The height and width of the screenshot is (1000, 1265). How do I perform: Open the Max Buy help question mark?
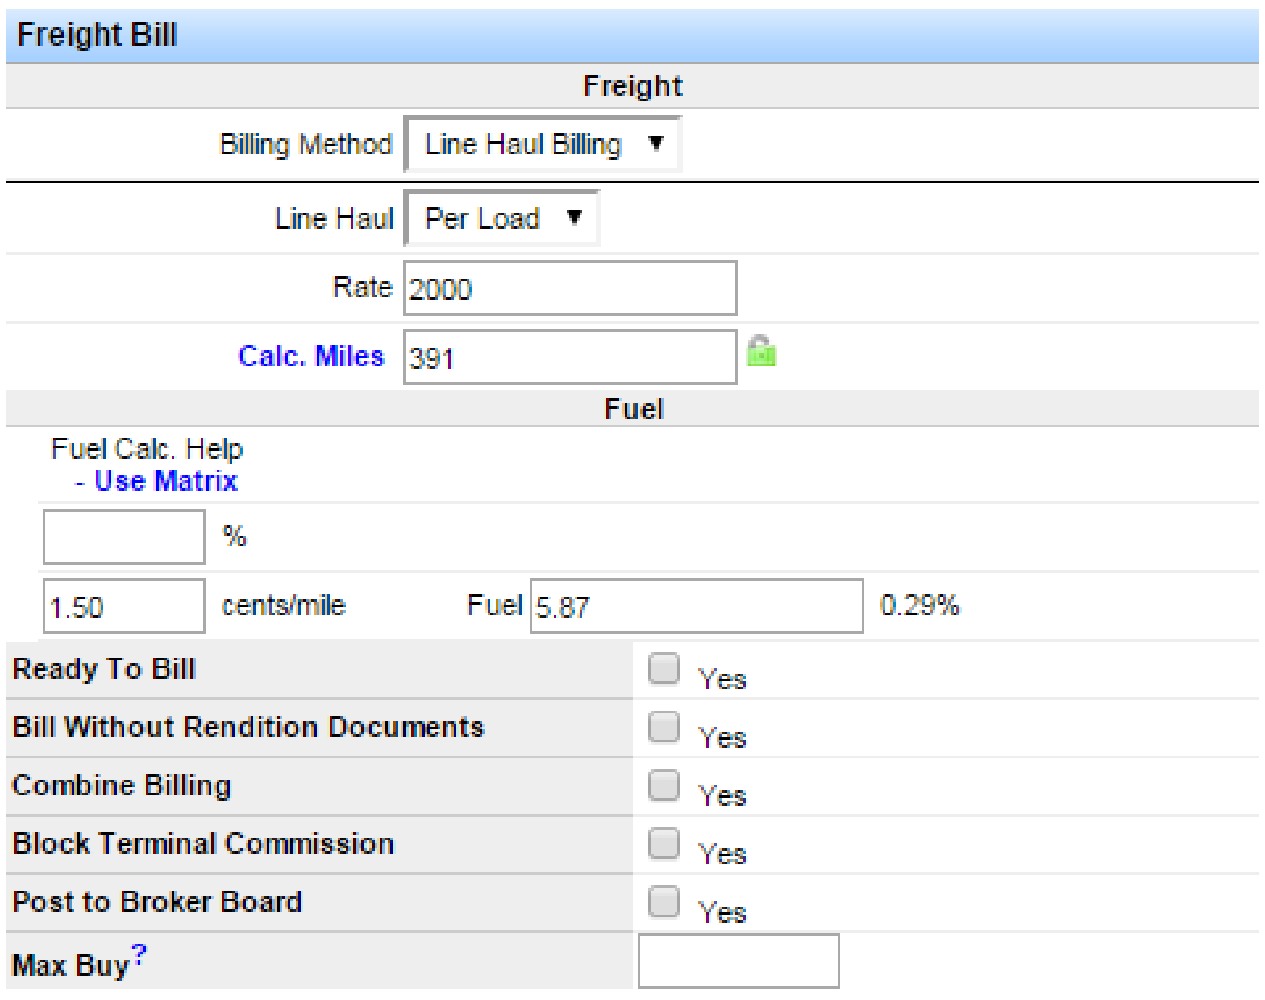coord(139,955)
